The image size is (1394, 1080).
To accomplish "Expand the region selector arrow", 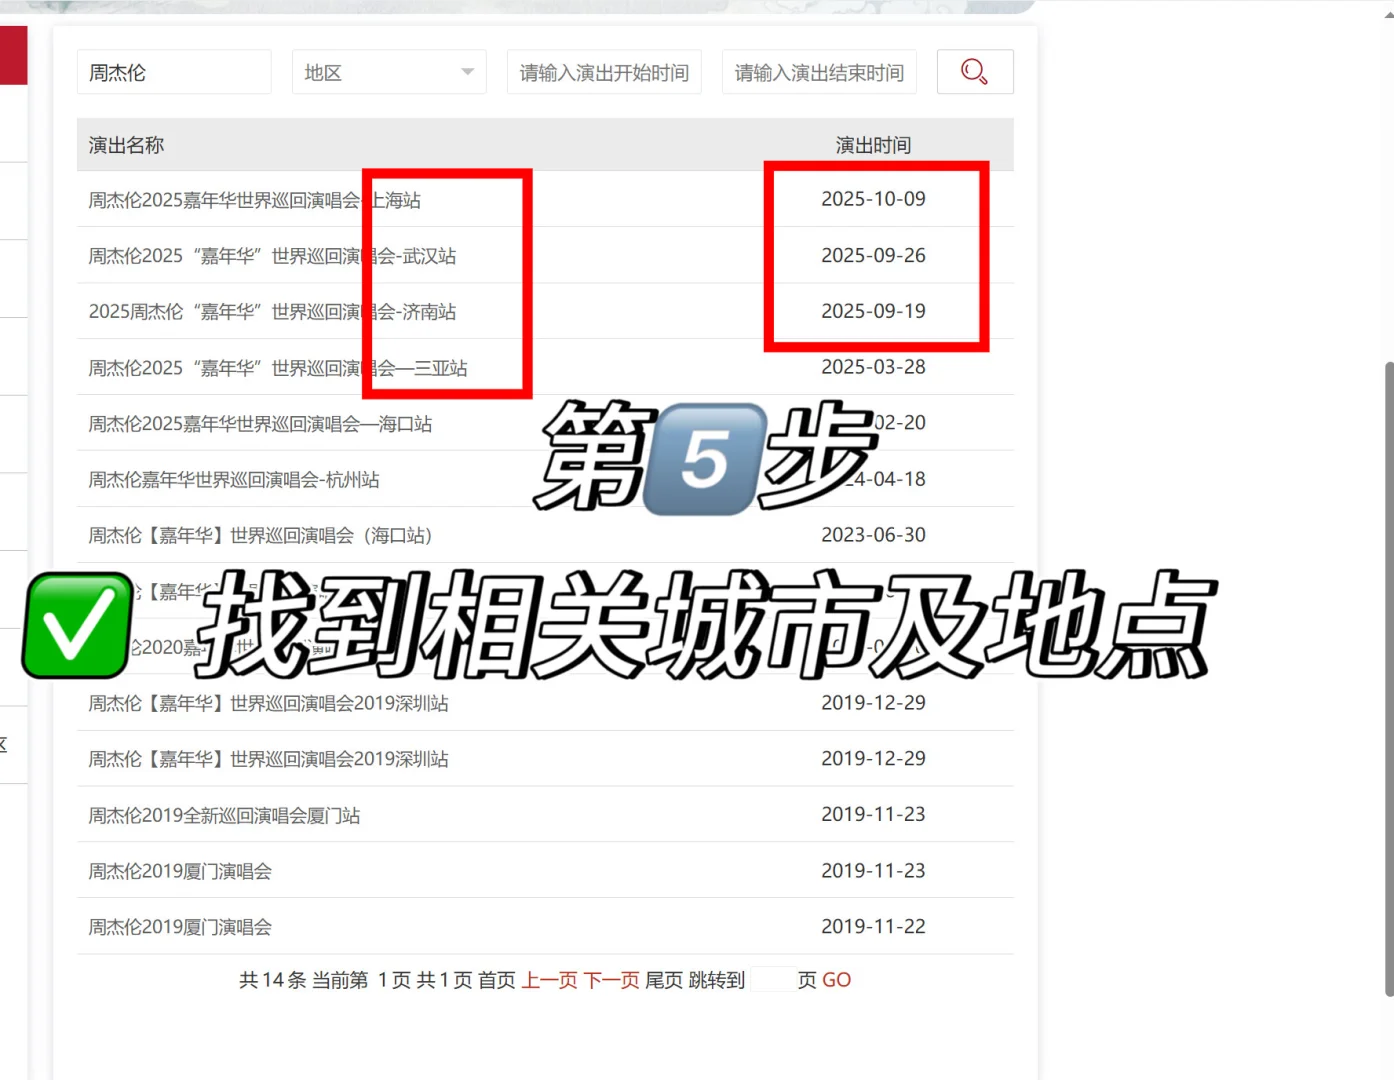I will pyautogui.click(x=466, y=71).
